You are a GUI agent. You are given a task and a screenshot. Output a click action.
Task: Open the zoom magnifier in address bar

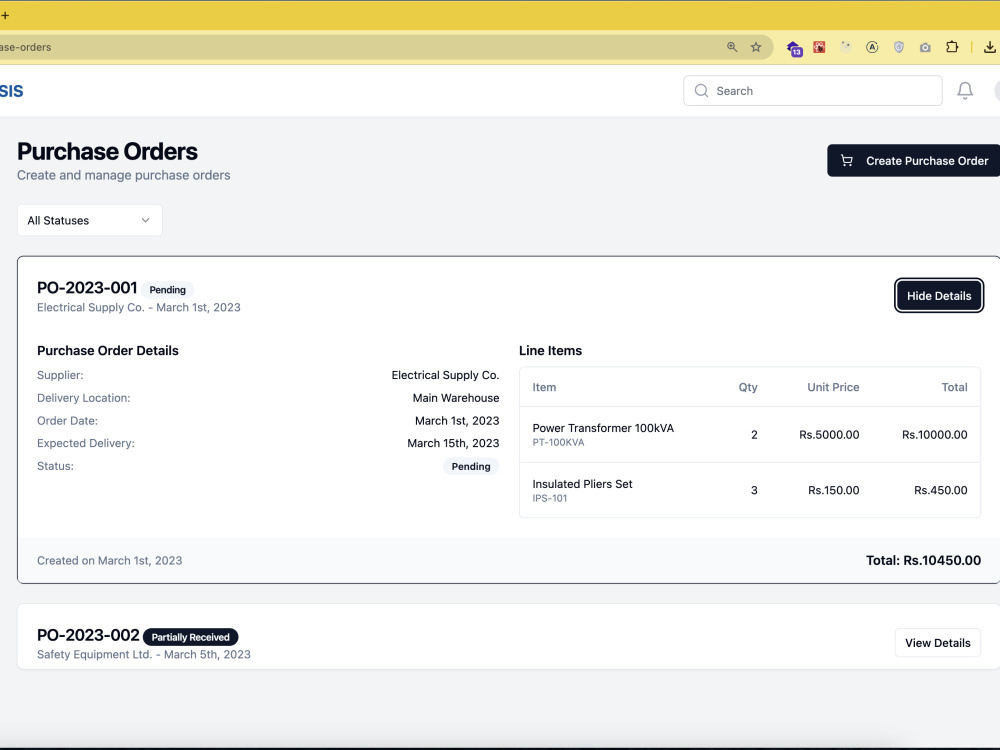732,47
